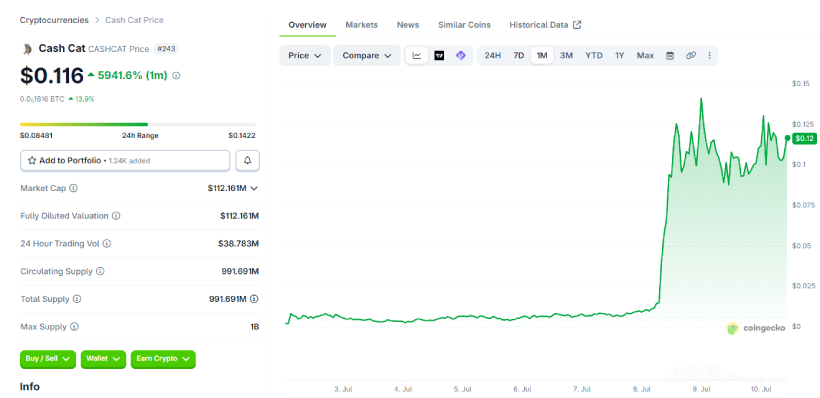The image size is (820, 398).
Task: Open the calendar date range picker
Action: pos(670,55)
